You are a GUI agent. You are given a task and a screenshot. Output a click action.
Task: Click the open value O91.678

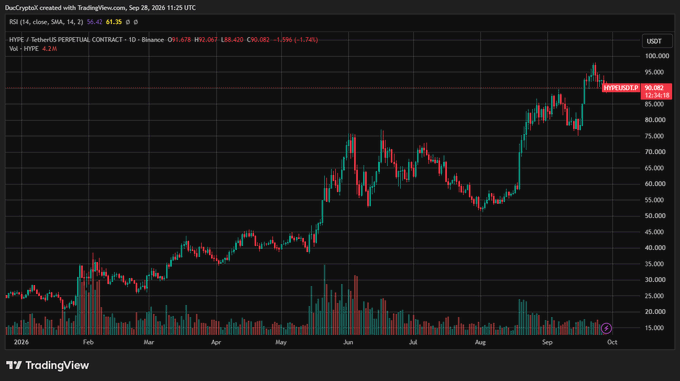click(180, 39)
